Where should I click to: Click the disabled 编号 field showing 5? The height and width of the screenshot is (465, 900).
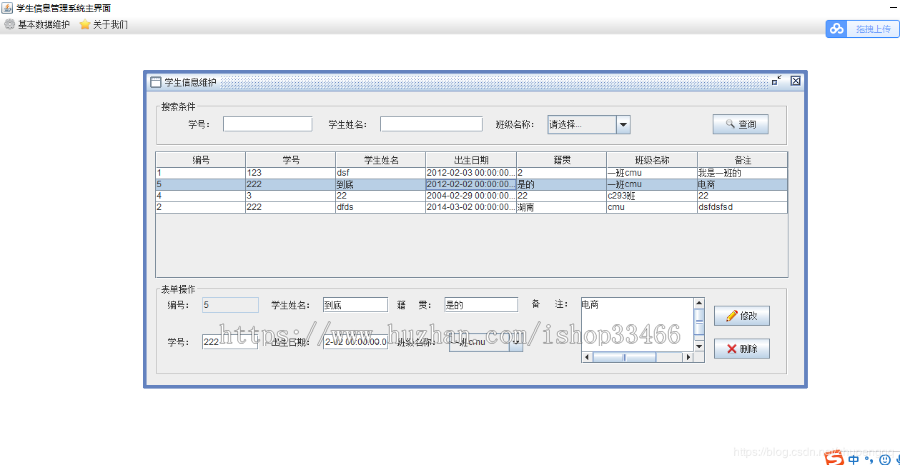tap(230, 305)
